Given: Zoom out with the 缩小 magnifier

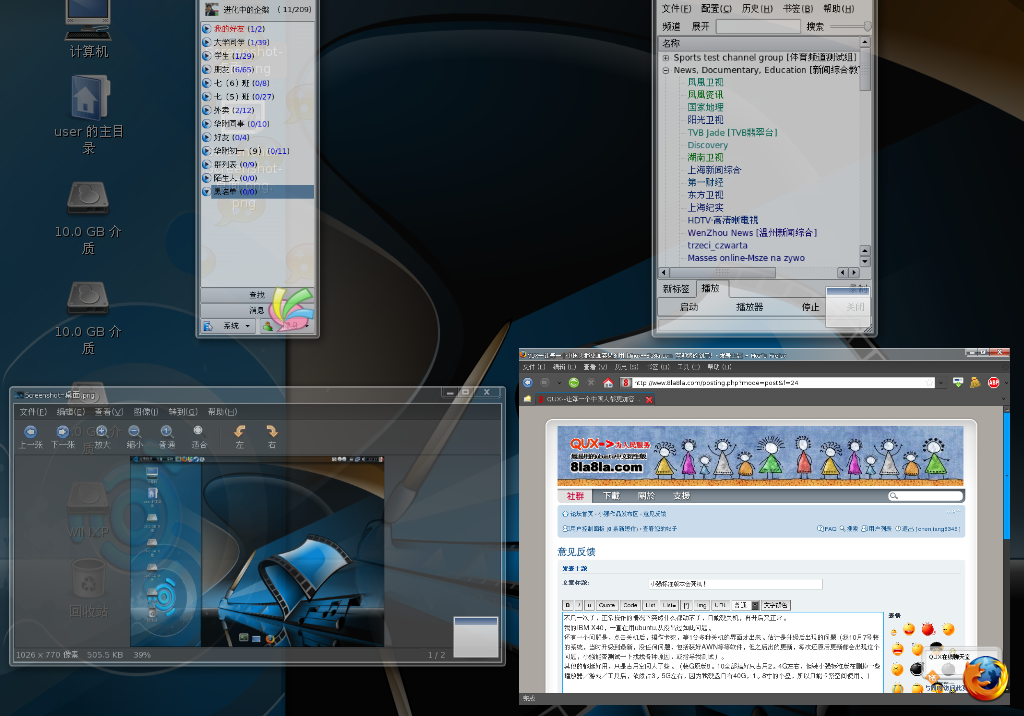Looking at the screenshot, I should 135,432.
